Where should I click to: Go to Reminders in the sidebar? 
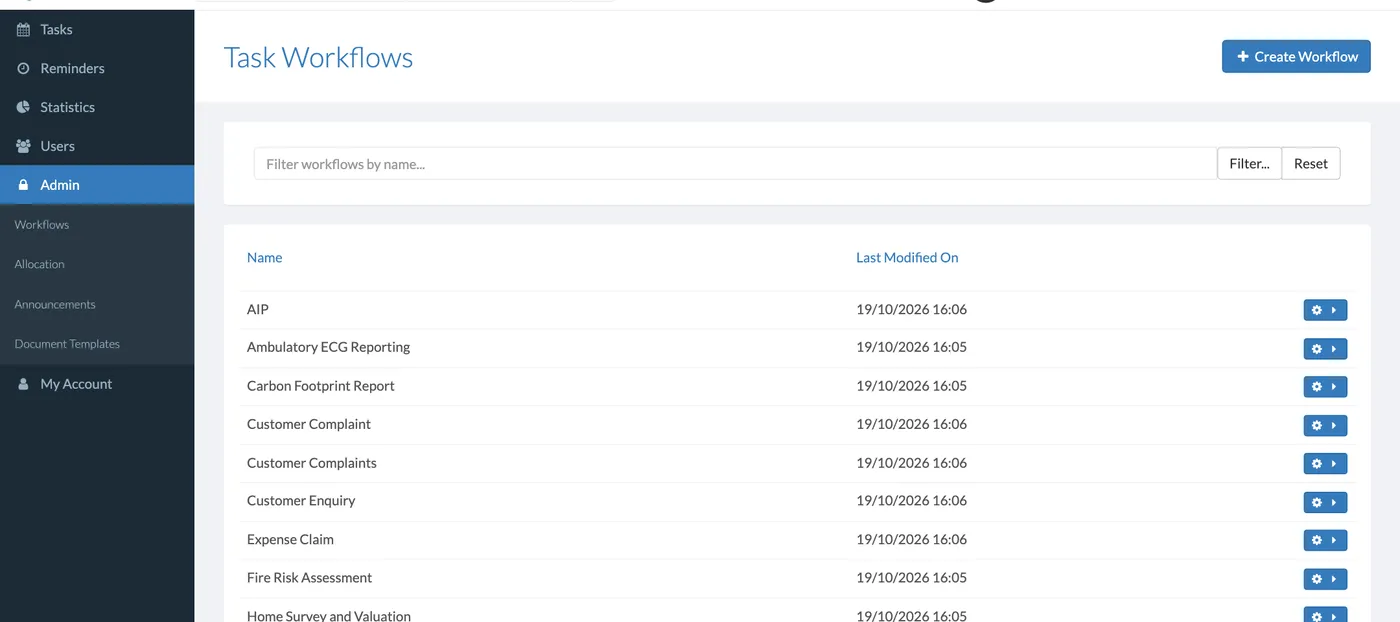tap(97, 68)
